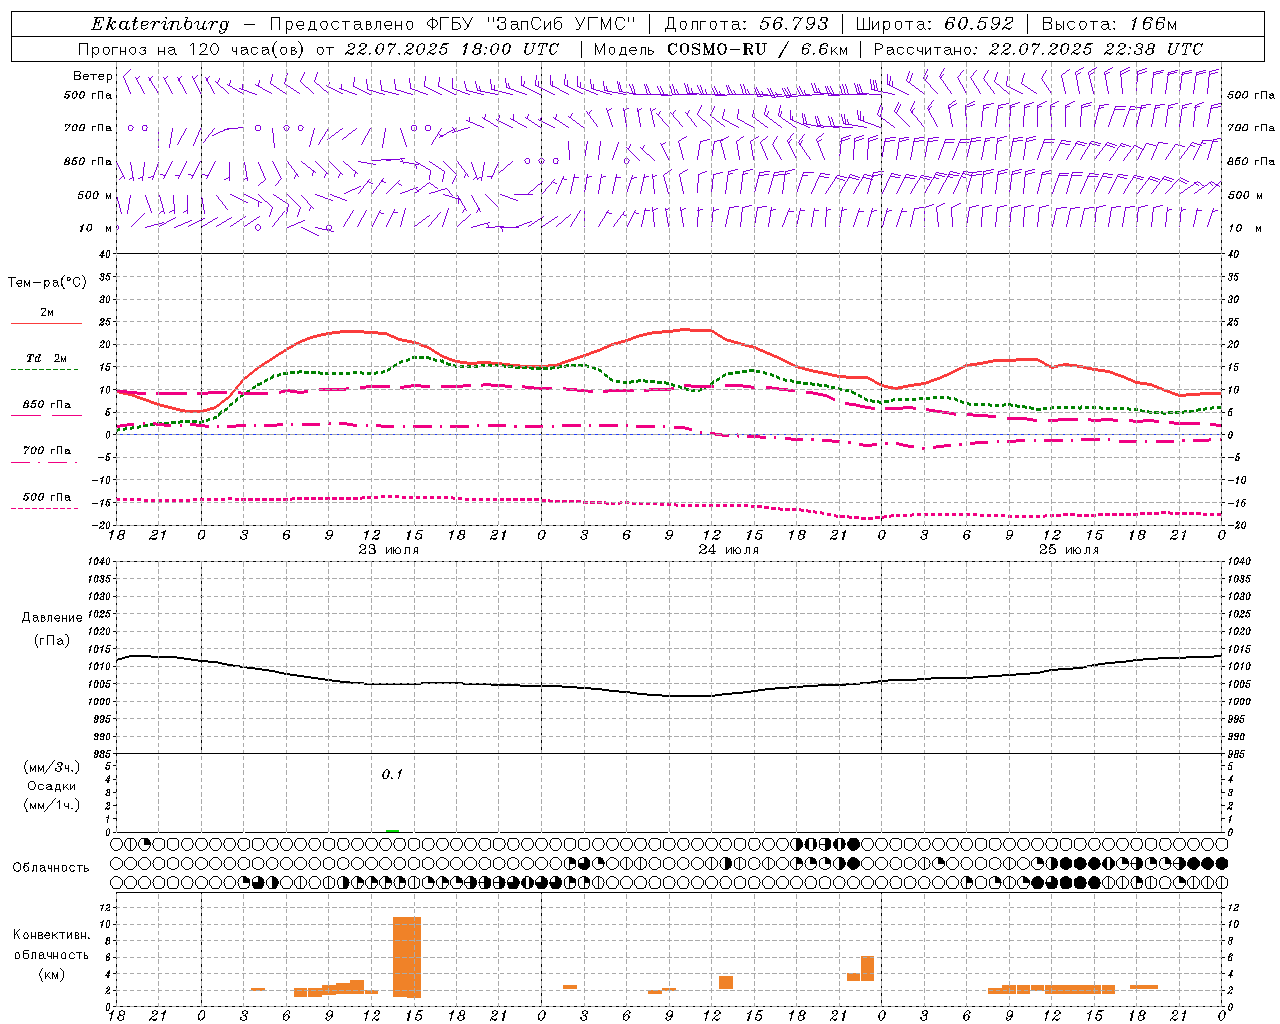Click the Тем-ра(°C) axis label
This screenshot has width=1280, height=1024.
click(x=47, y=283)
